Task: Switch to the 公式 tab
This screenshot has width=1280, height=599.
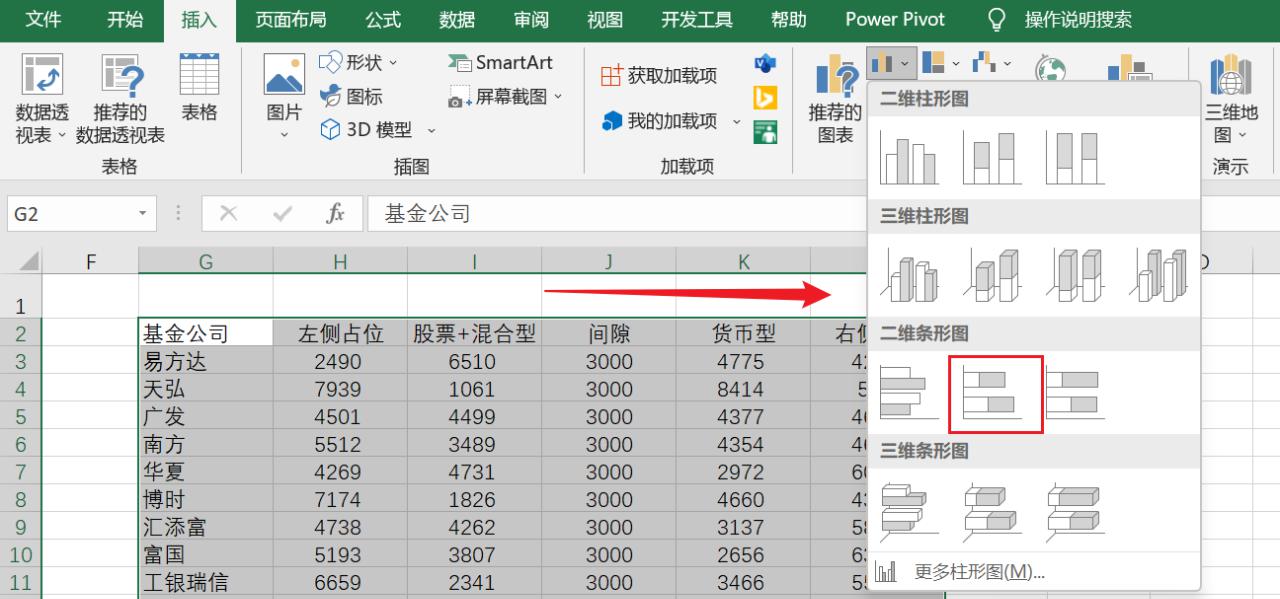Action: pyautogui.click(x=383, y=20)
